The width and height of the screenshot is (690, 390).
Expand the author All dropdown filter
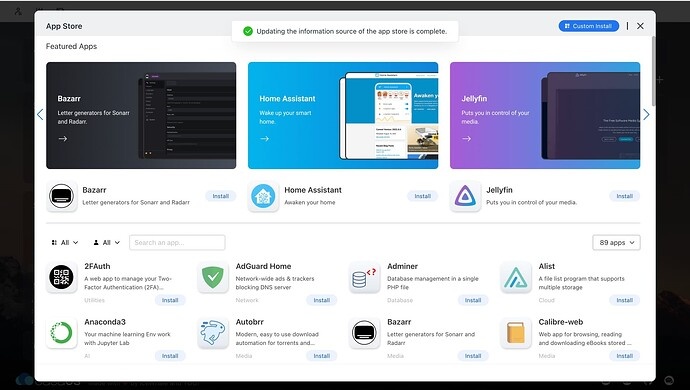click(x=106, y=243)
